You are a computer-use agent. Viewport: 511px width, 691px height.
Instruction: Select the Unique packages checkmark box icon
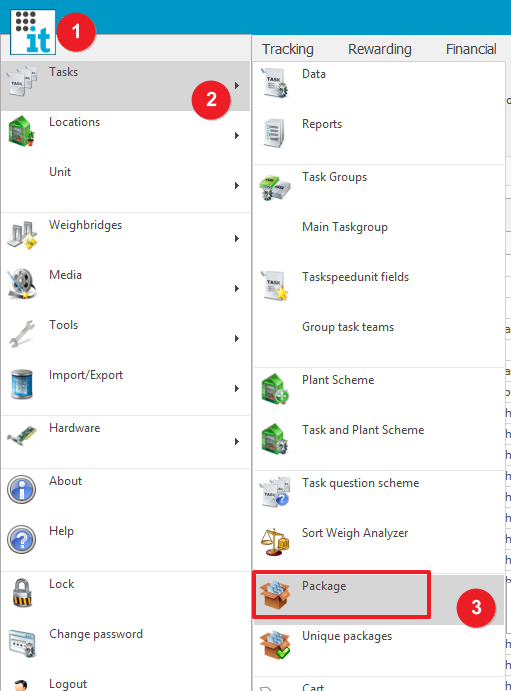275,645
